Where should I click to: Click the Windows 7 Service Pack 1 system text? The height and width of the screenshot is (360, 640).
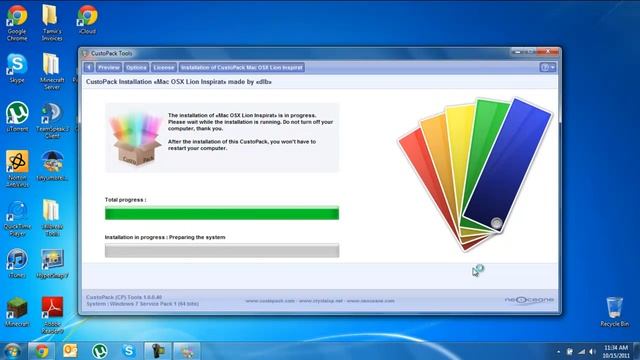click(x=142, y=304)
